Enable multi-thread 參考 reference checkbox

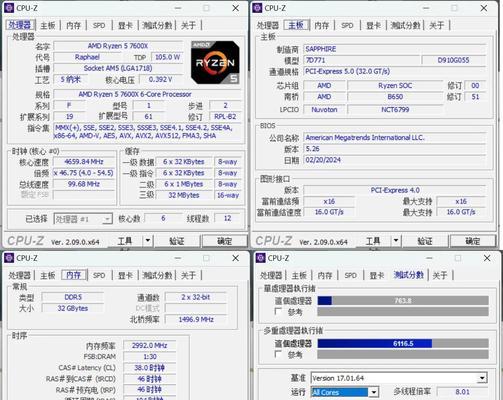tap(278, 354)
